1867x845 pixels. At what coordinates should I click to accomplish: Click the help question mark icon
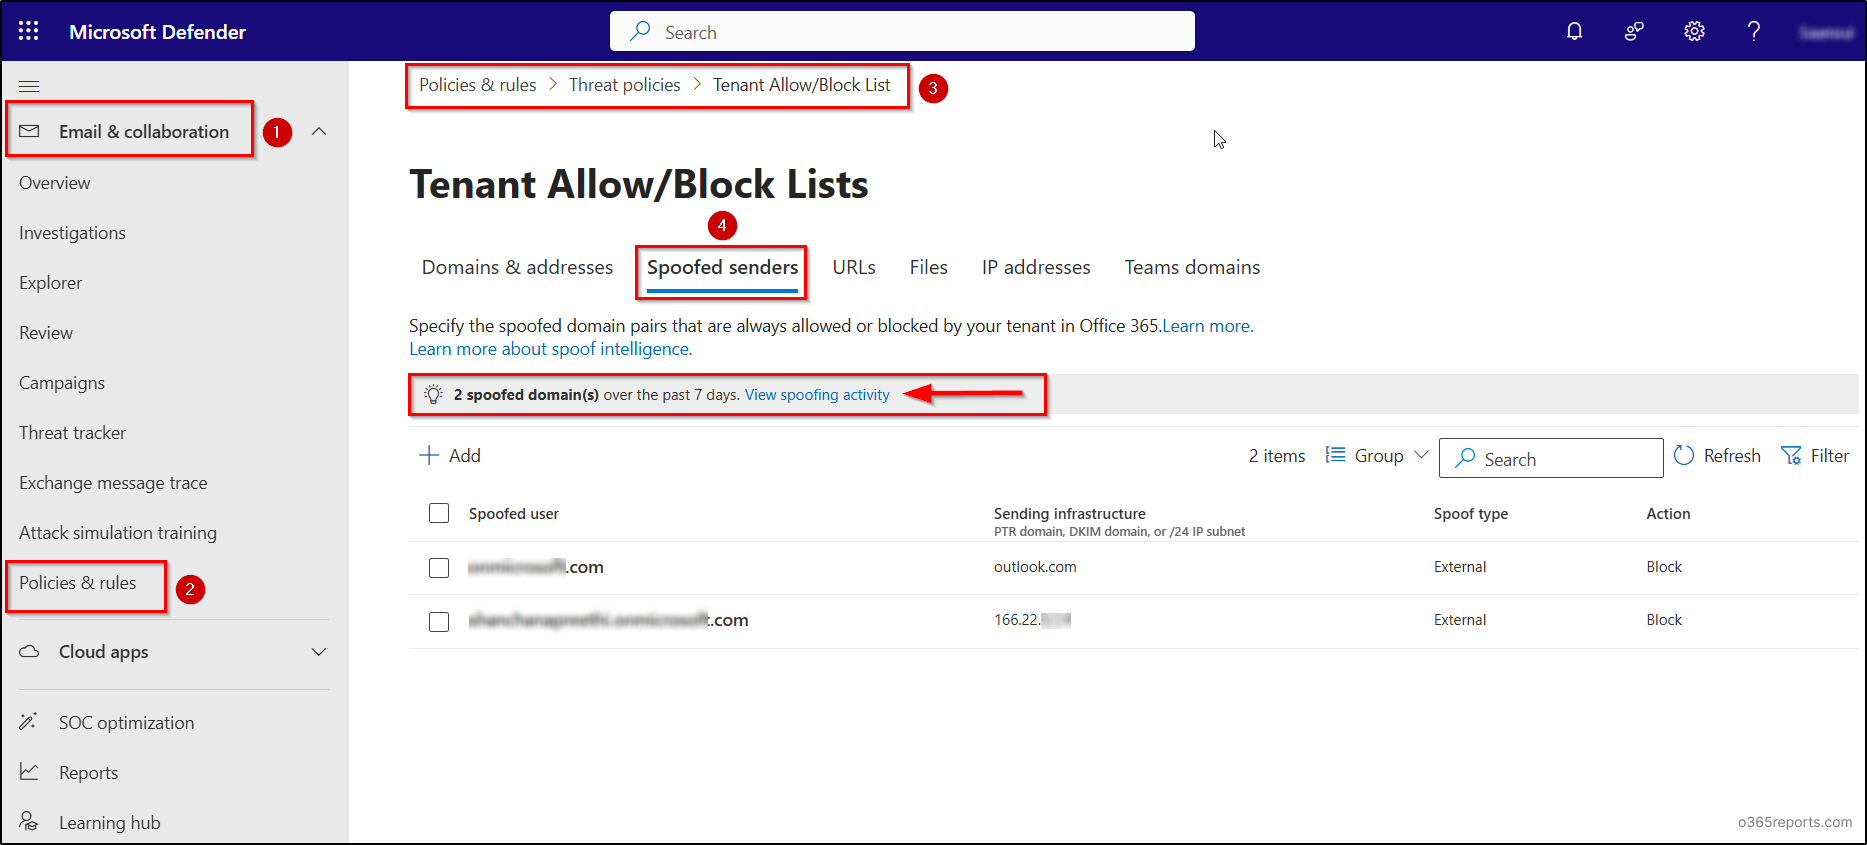coord(1754,31)
